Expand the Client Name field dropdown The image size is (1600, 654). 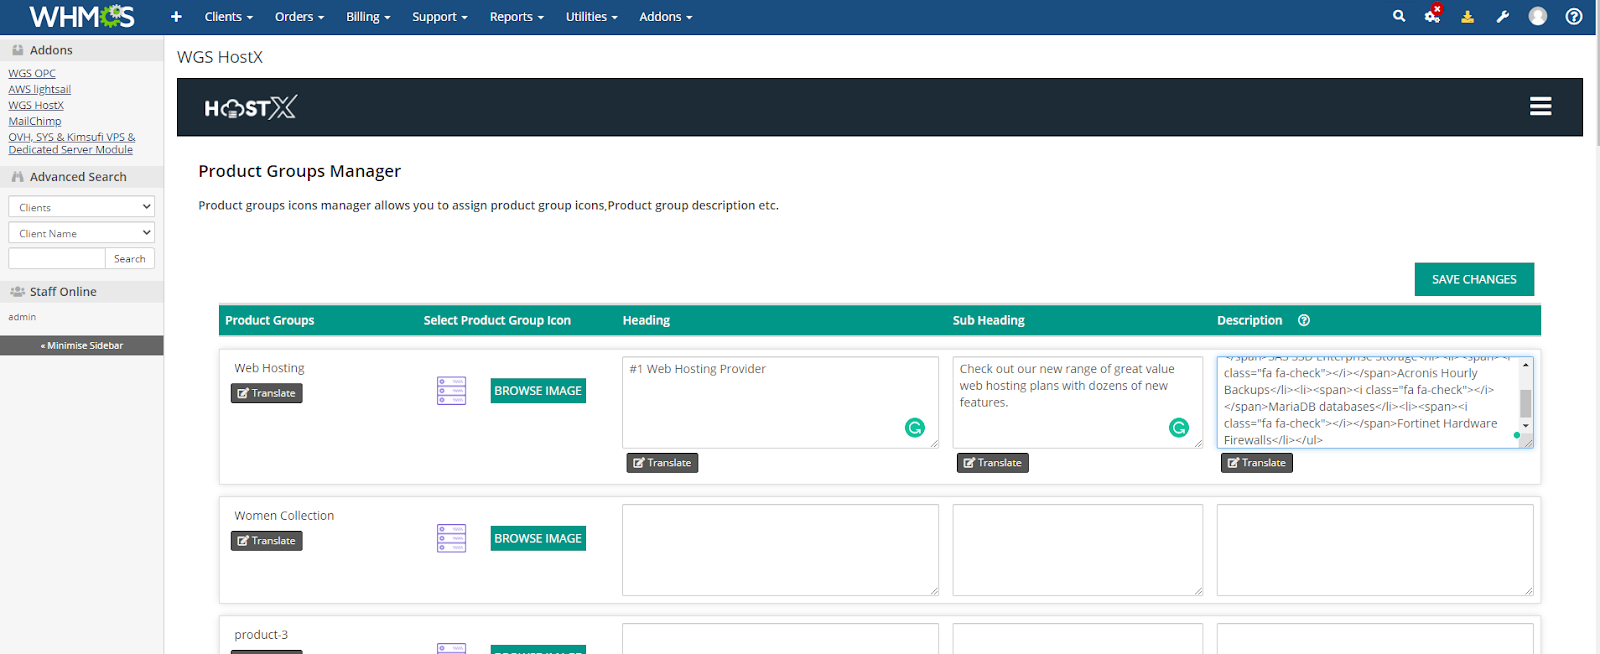coord(81,233)
